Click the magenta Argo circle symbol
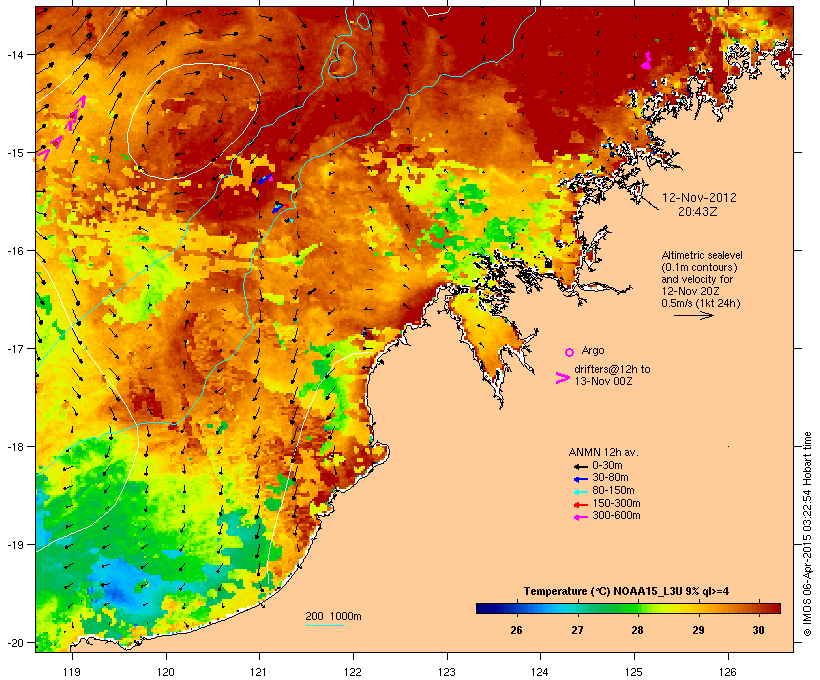Viewport: 820px width, 680px height. (570, 352)
